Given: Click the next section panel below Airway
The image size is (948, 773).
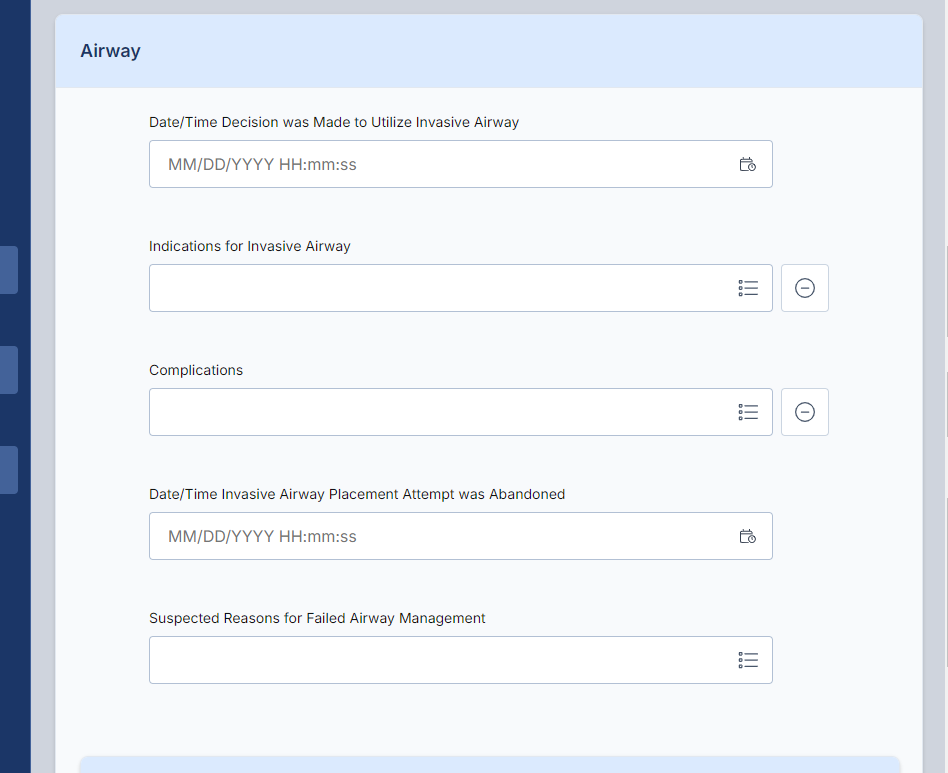Looking at the screenshot, I should pos(490,765).
